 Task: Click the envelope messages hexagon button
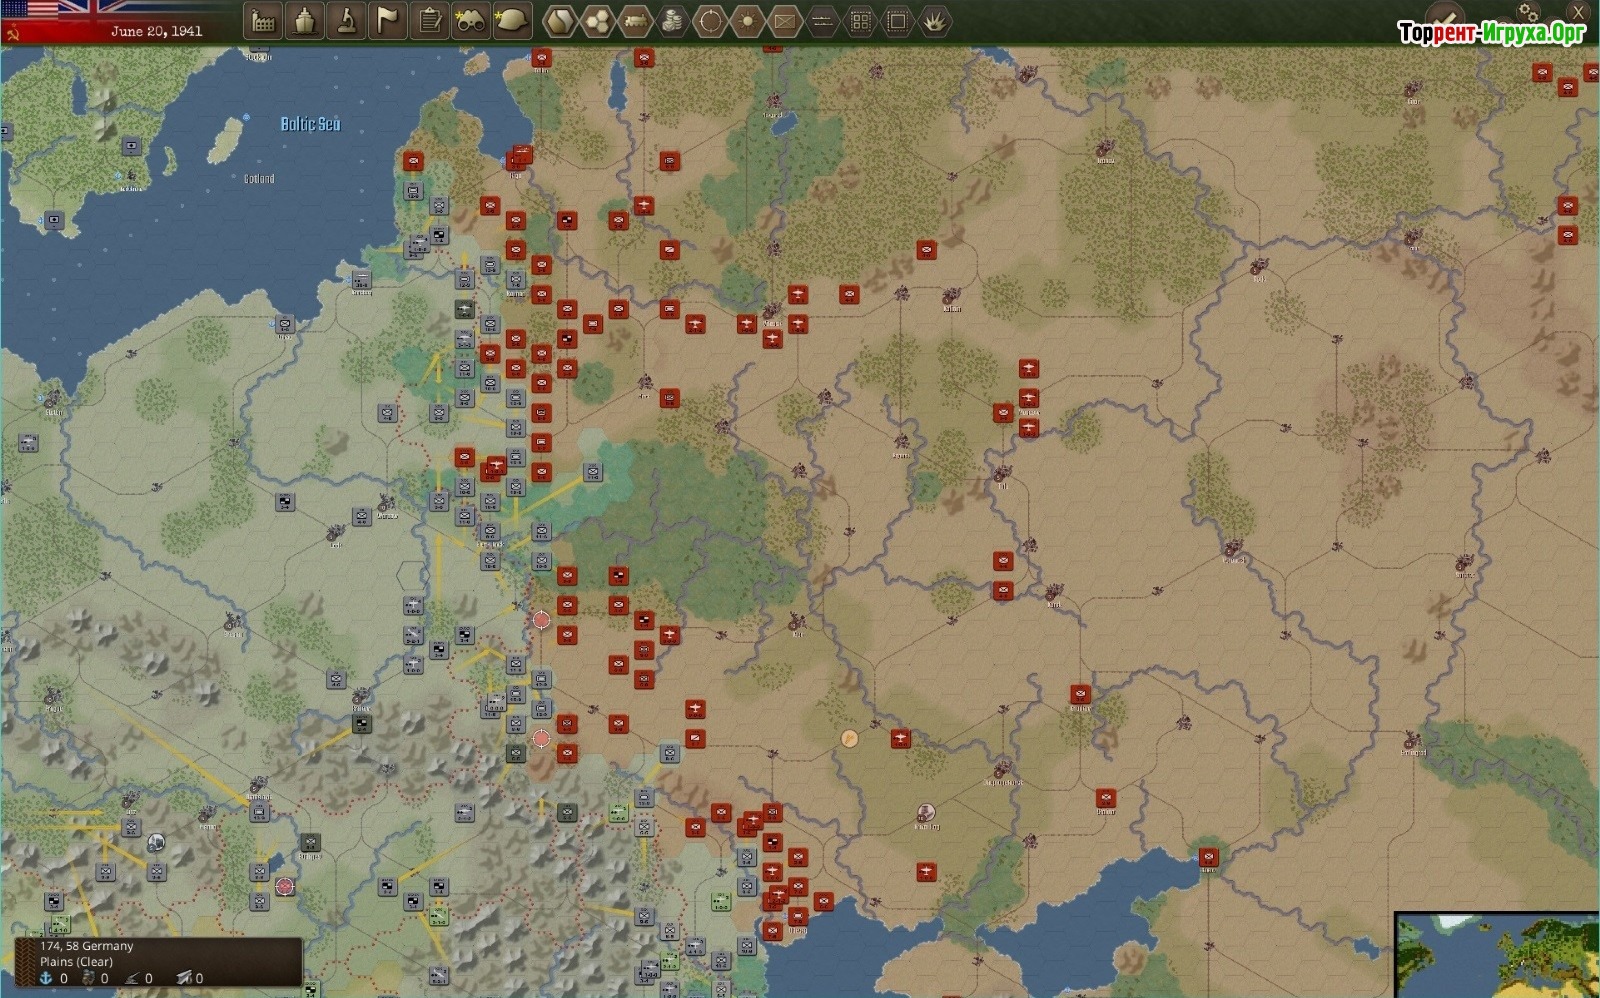[785, 21]
